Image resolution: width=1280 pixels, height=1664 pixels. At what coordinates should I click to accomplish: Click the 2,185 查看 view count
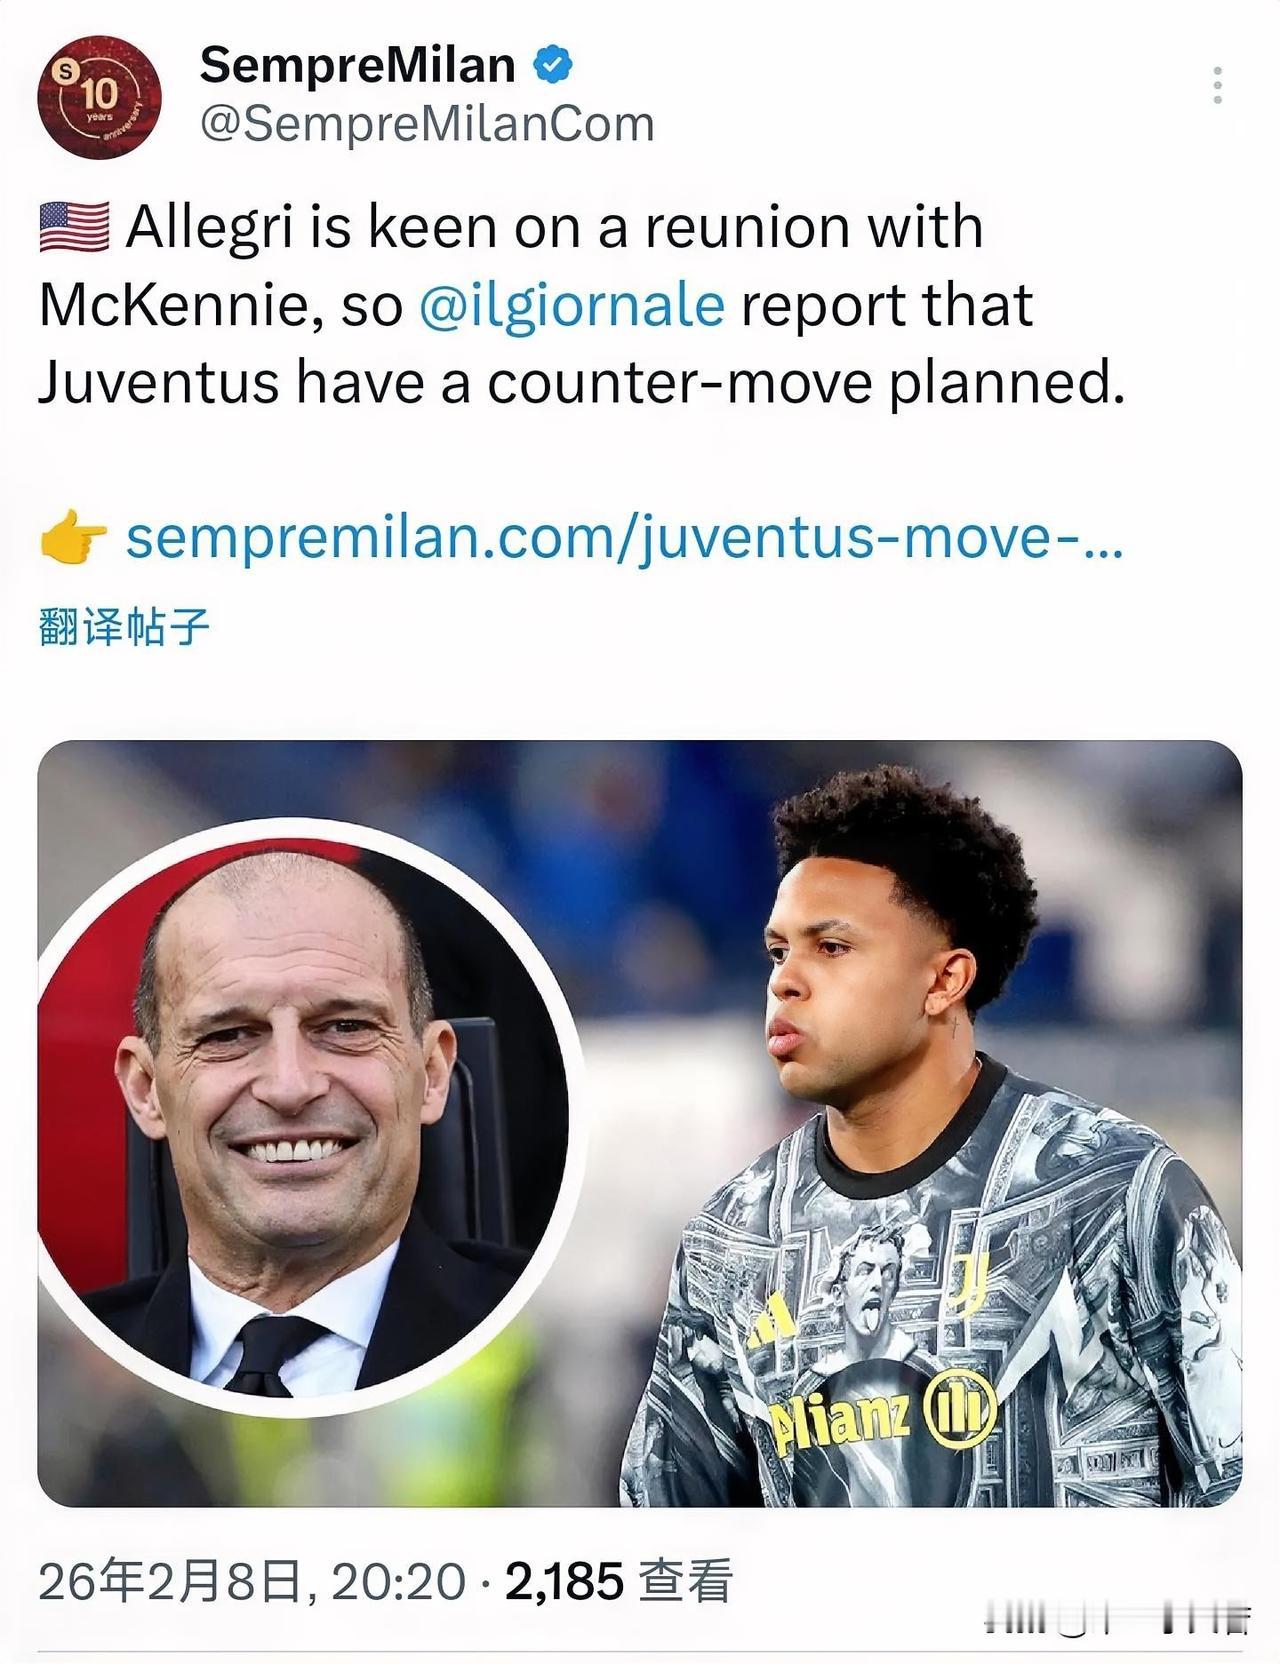pos(619,1581)
